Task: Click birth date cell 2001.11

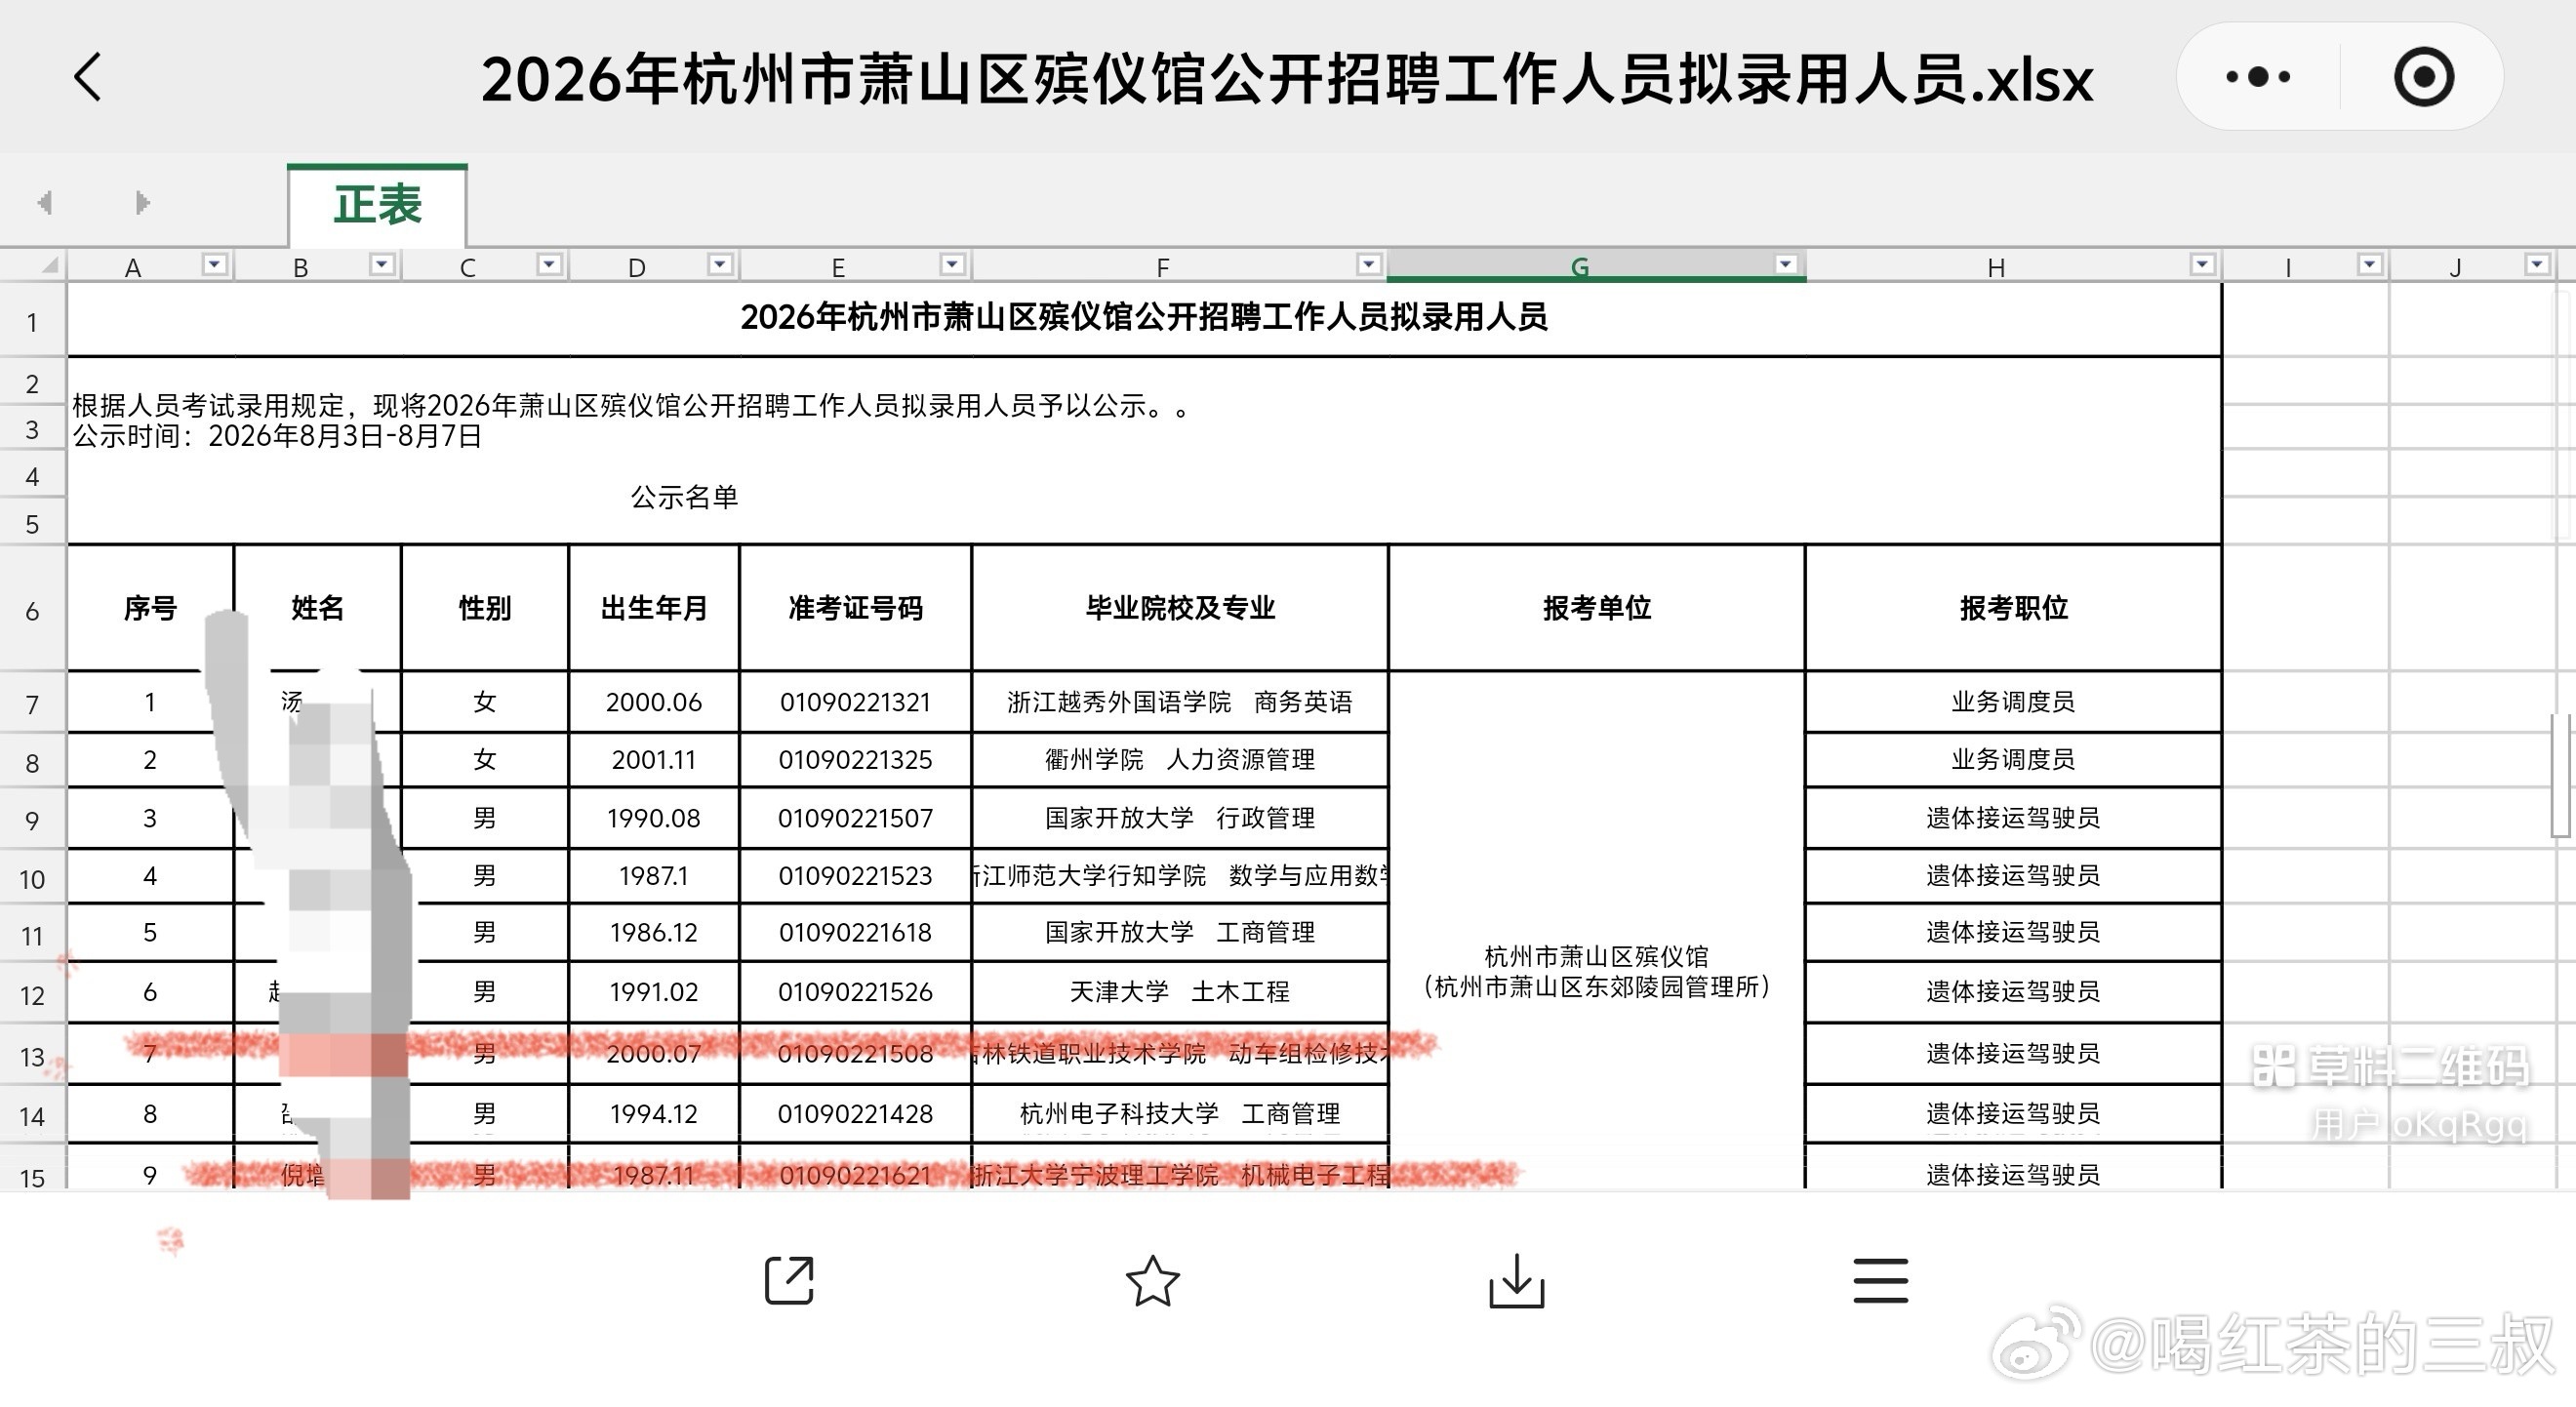Action: pos(654,760)
